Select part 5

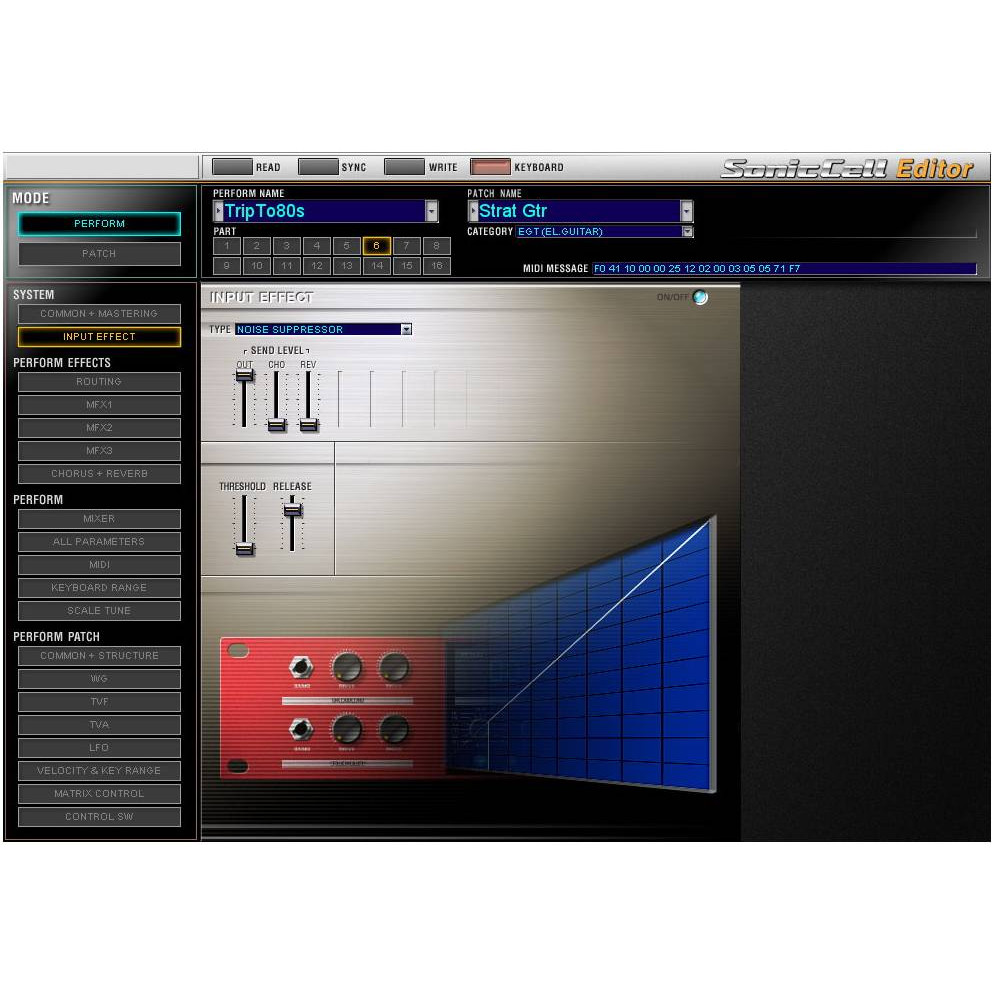coord(347,246)
